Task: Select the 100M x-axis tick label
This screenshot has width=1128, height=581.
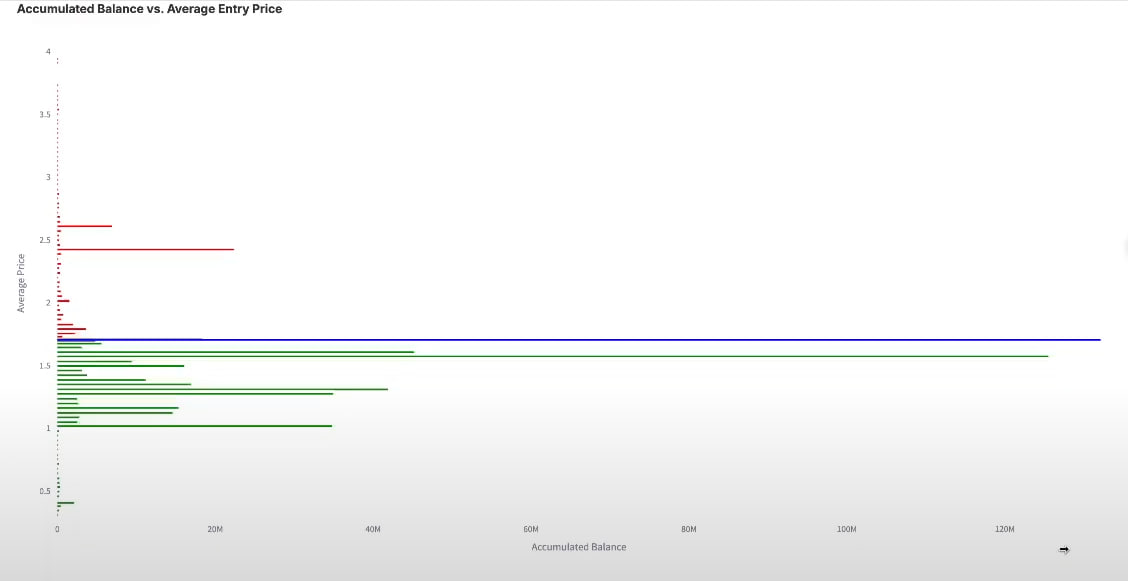Action: click(846, 529)
